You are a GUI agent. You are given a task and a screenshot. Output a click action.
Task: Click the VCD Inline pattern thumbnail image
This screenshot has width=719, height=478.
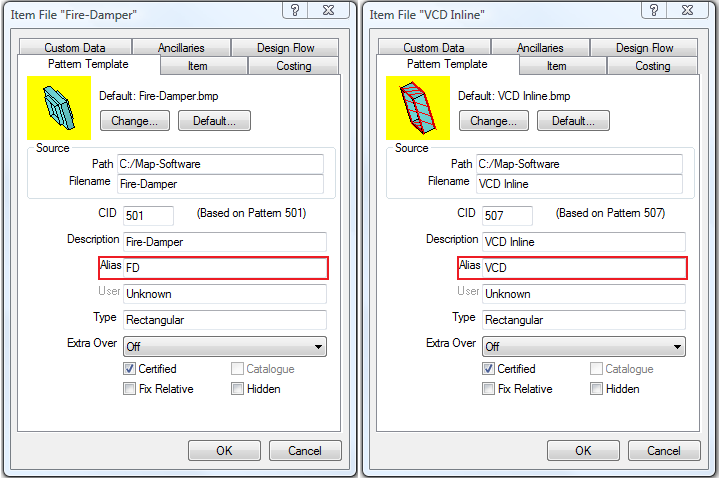[x=417, y=109]
